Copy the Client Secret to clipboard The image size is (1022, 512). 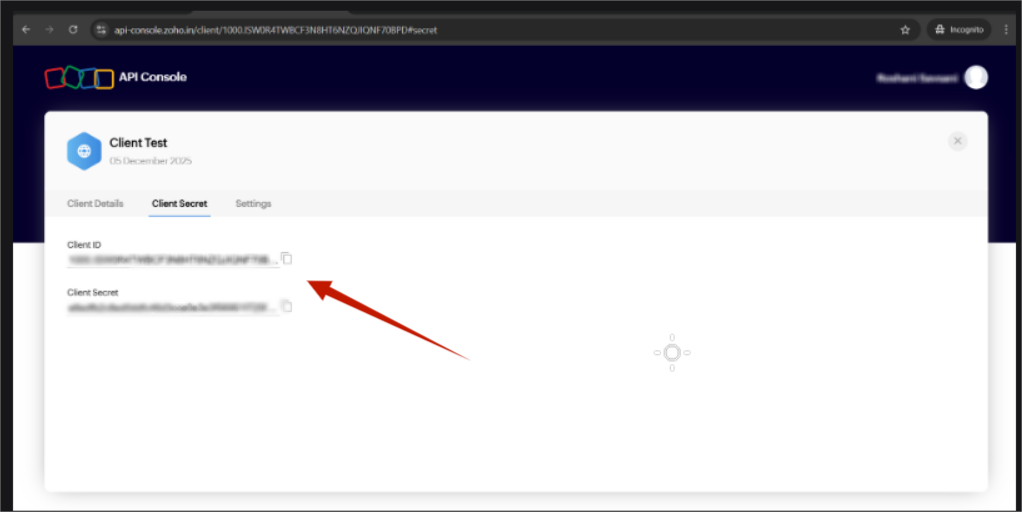tap(287, 307)
